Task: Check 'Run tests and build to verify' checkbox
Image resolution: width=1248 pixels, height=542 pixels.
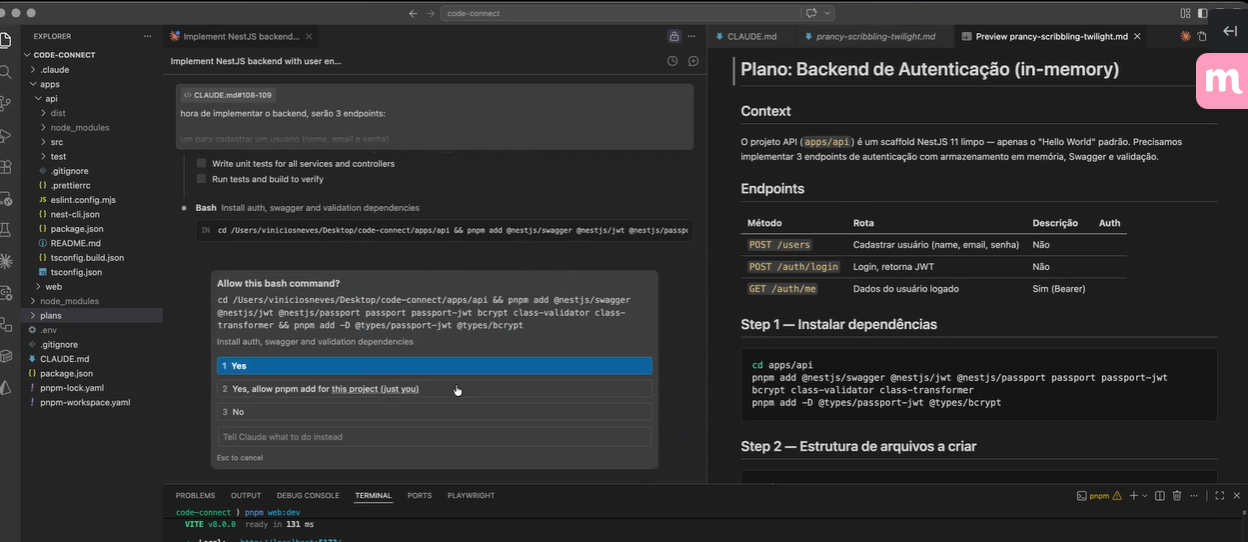Action: (202, 179)
